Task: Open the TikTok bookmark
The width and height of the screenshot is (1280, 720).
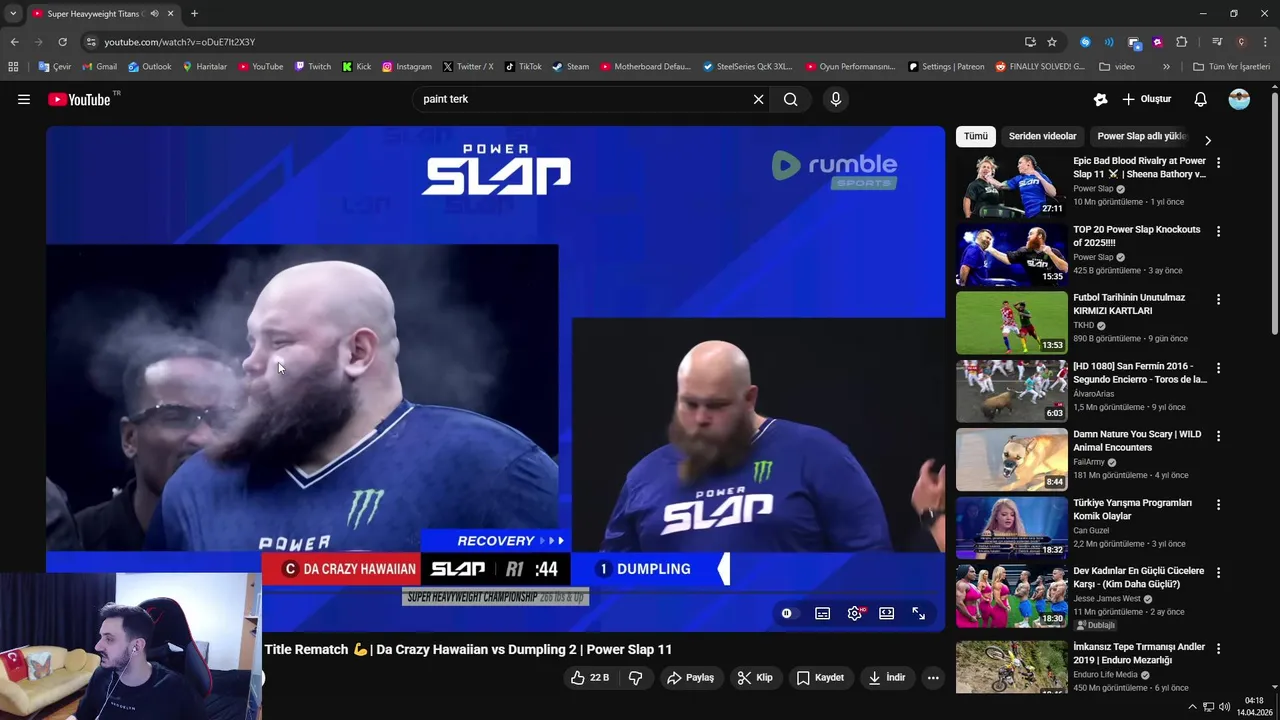Action: tap(523, 67)
